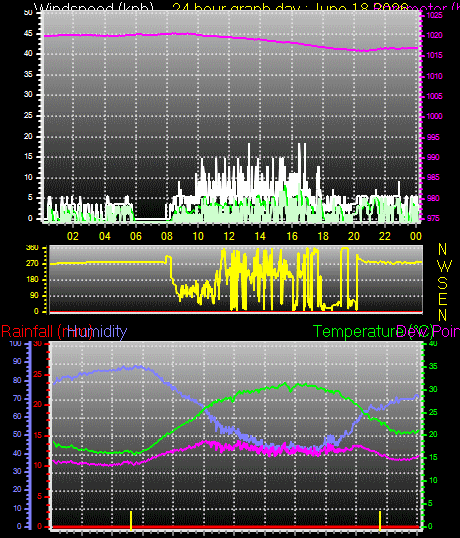This screenshot has width=460, height=538.
Task: Click the 08 hour label on time axis
Action: tap(167, 236)
